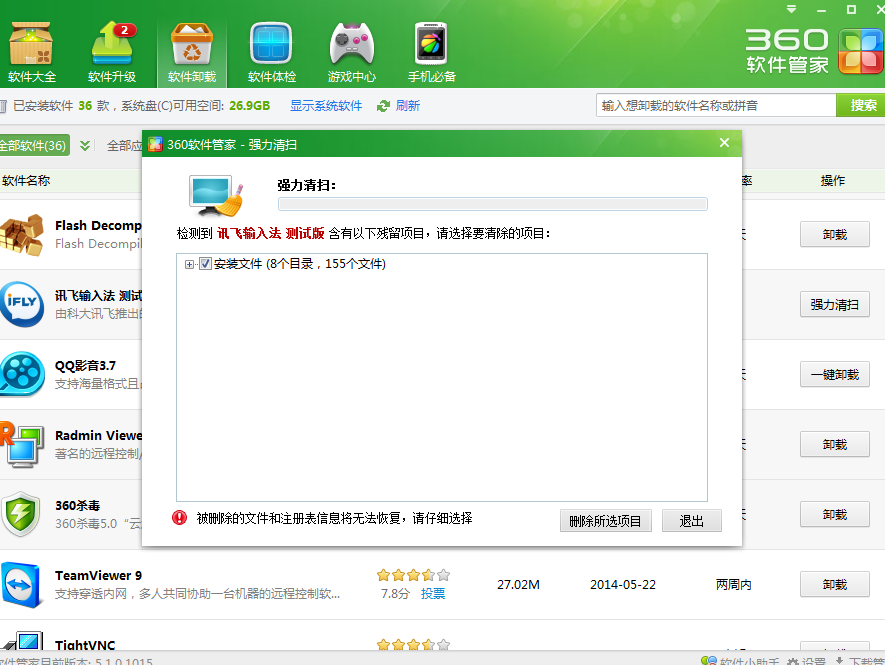Screen dimensions: 885x665
Task: Open the title bar dropdown menu arrow
Action: click(791, 9)
